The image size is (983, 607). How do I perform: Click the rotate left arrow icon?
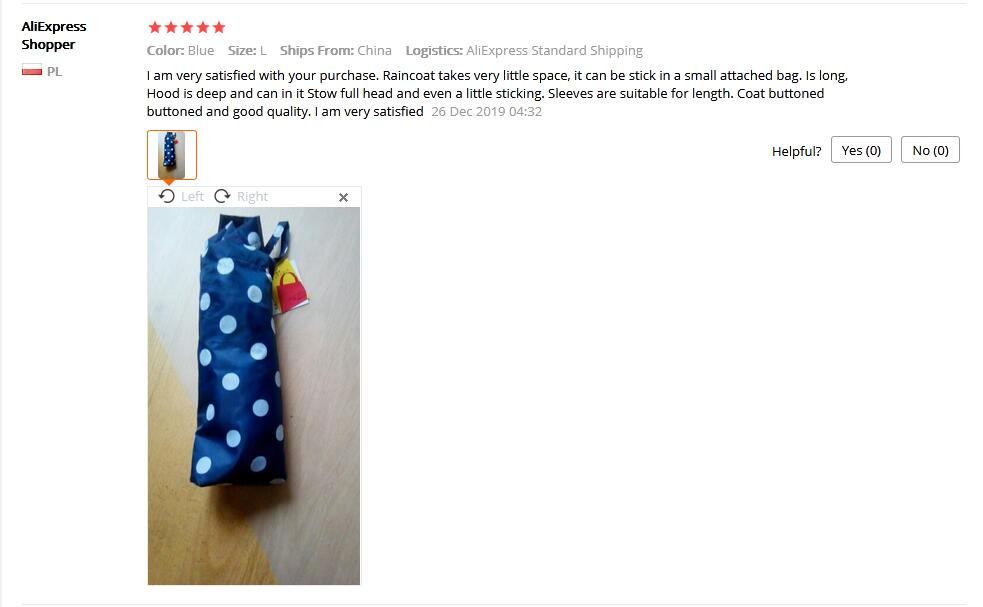166,196
